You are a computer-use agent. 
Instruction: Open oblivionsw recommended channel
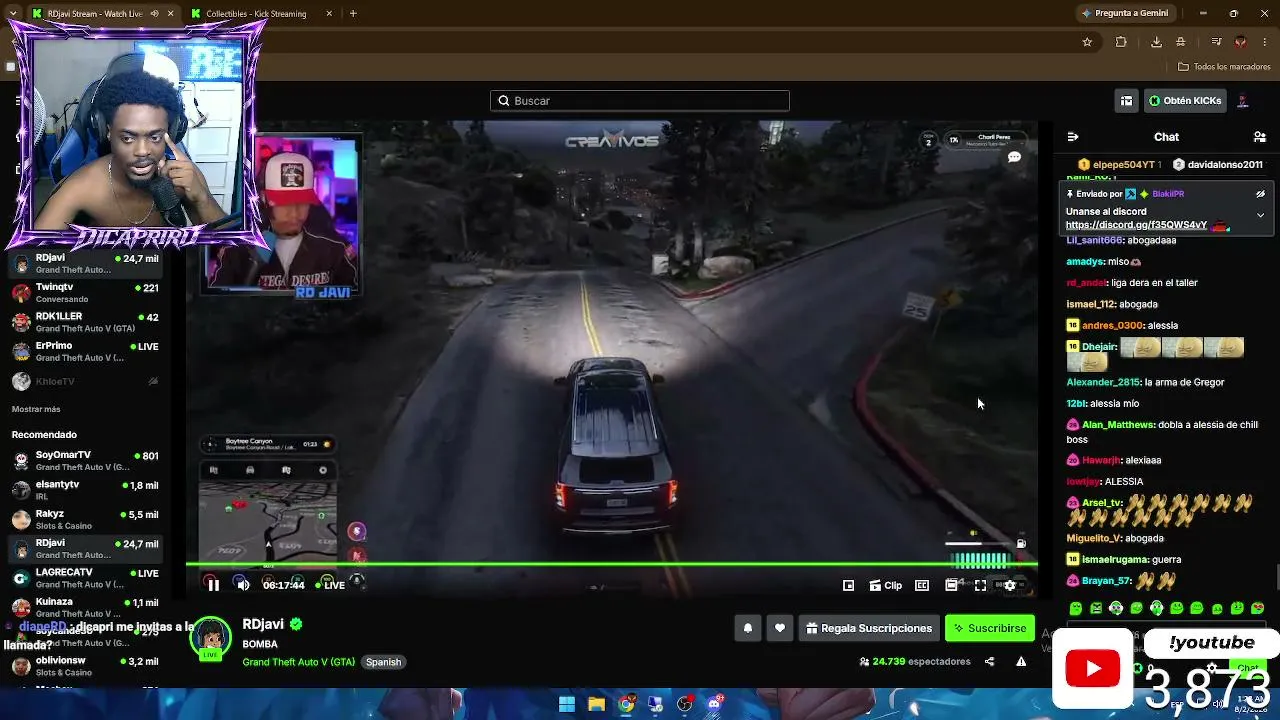pos(85,666)
